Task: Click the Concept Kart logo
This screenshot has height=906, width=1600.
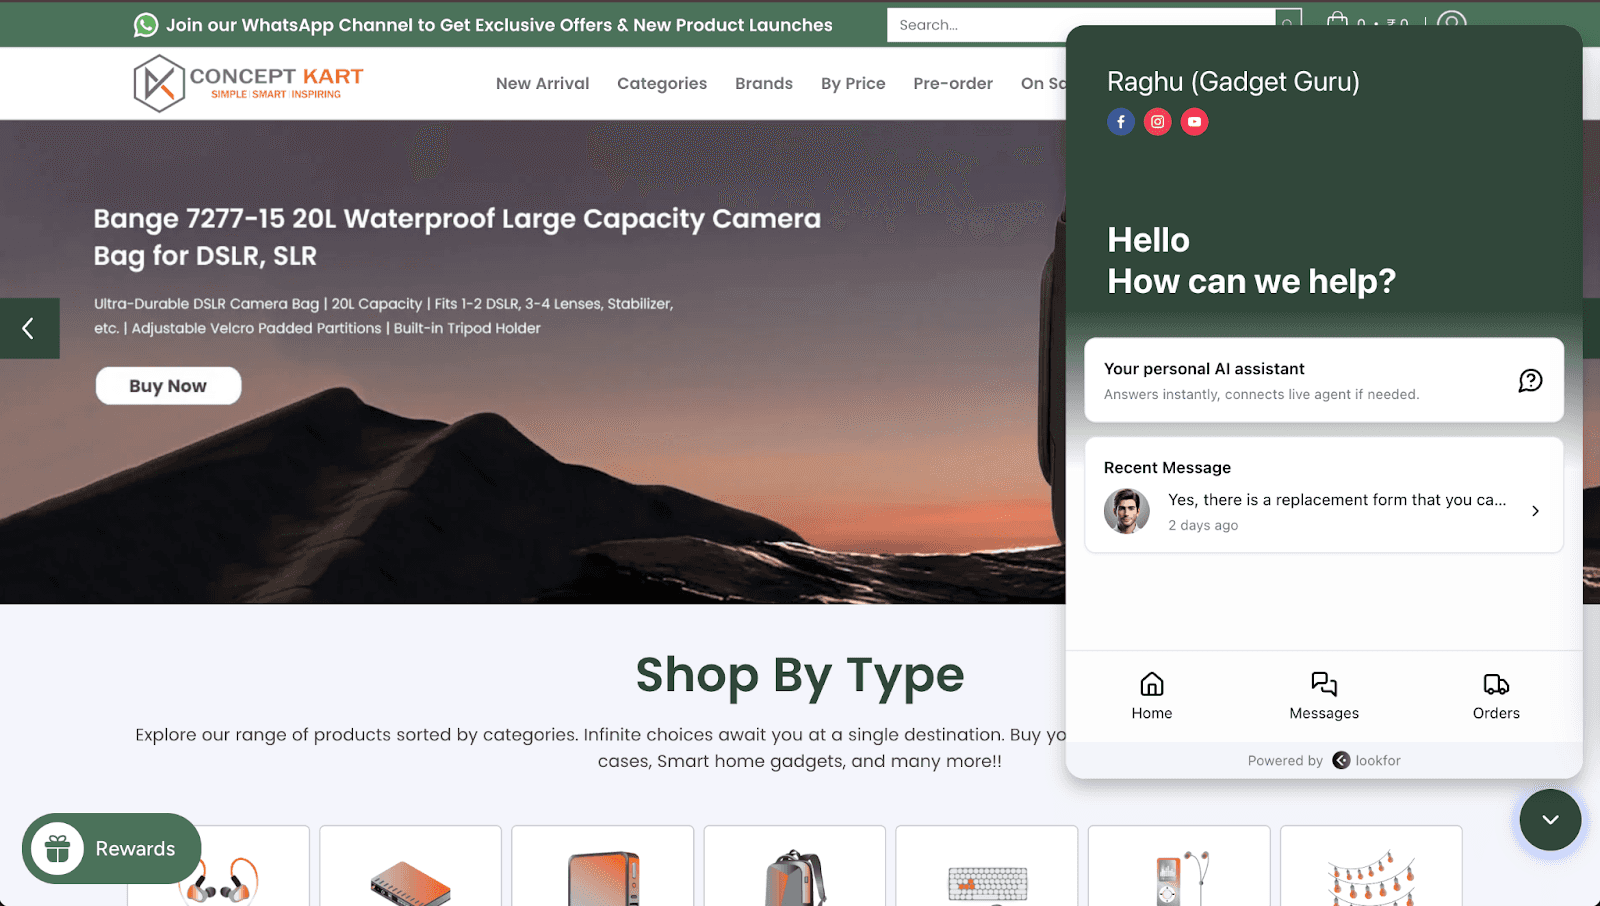Action: (x=248, y=83)
